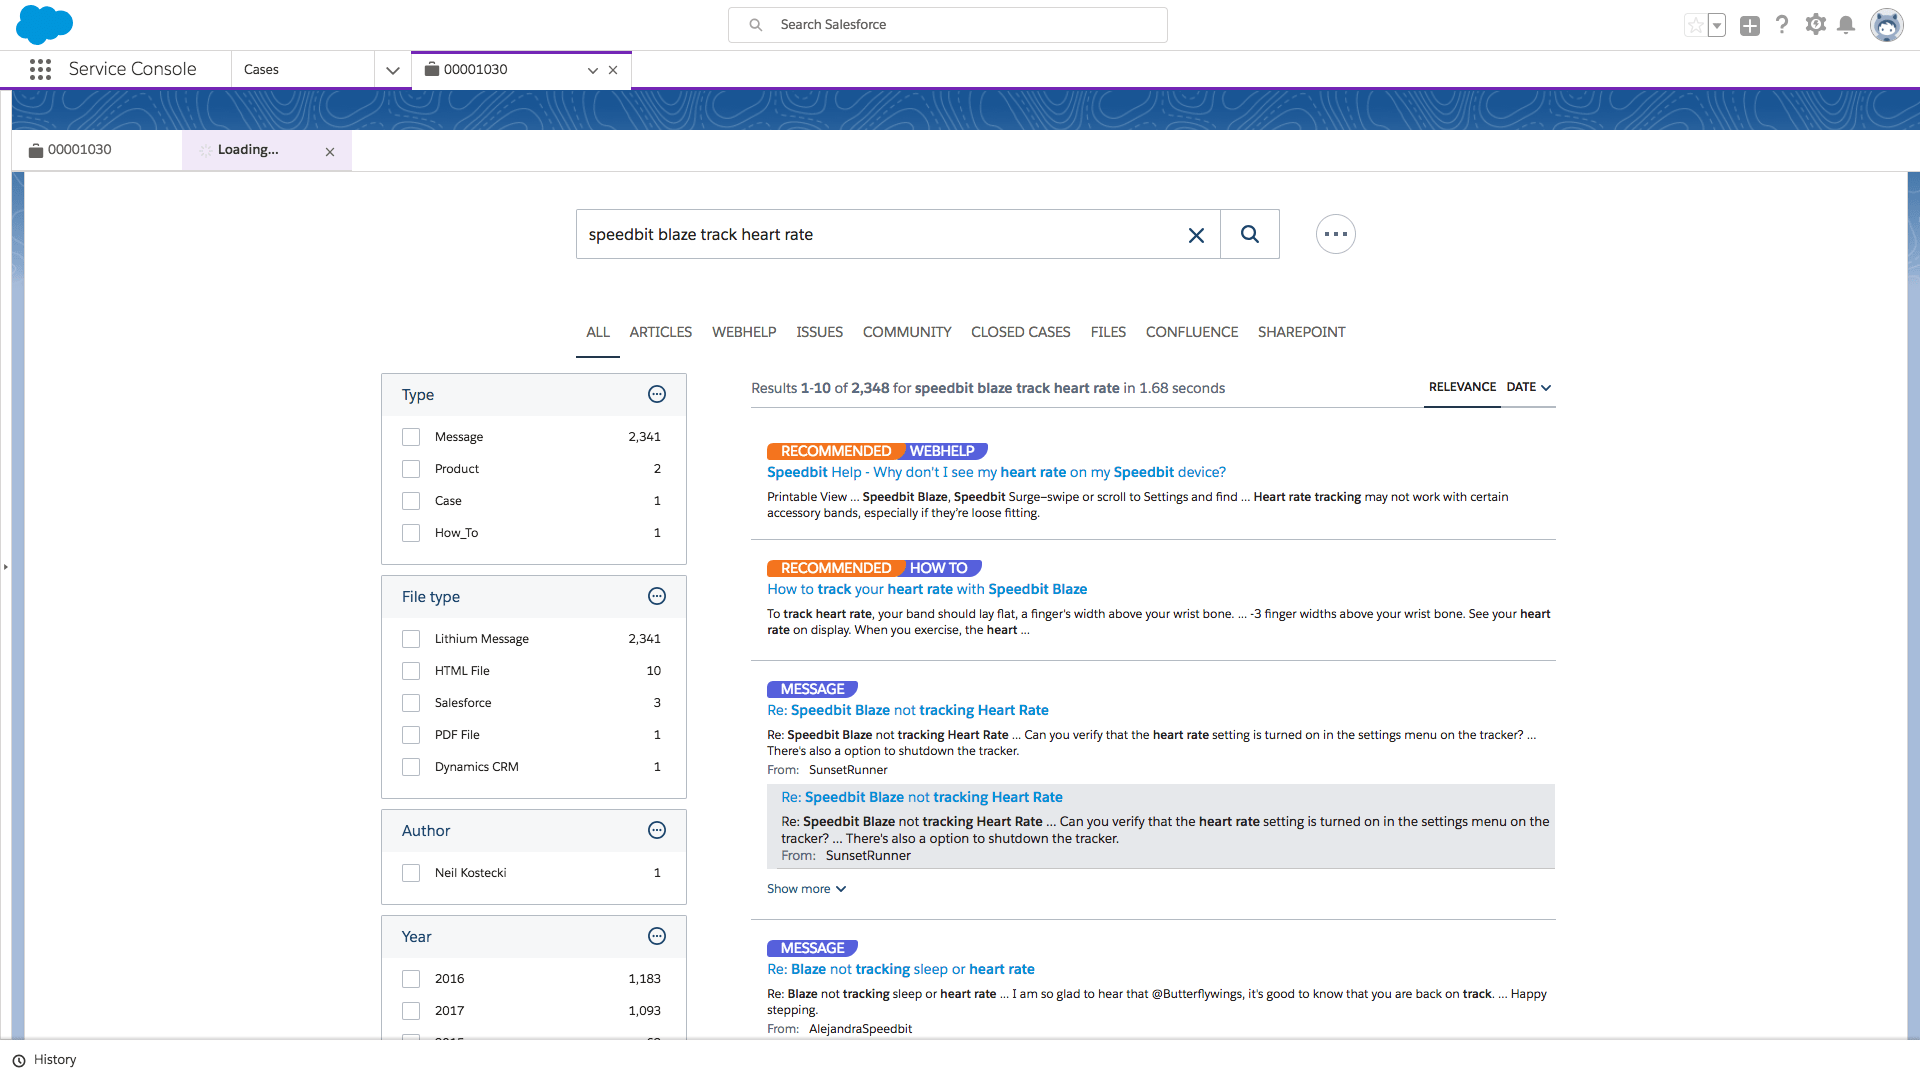Open the App Launcher grid icon

pyautogui.click(x=40, y=69)
